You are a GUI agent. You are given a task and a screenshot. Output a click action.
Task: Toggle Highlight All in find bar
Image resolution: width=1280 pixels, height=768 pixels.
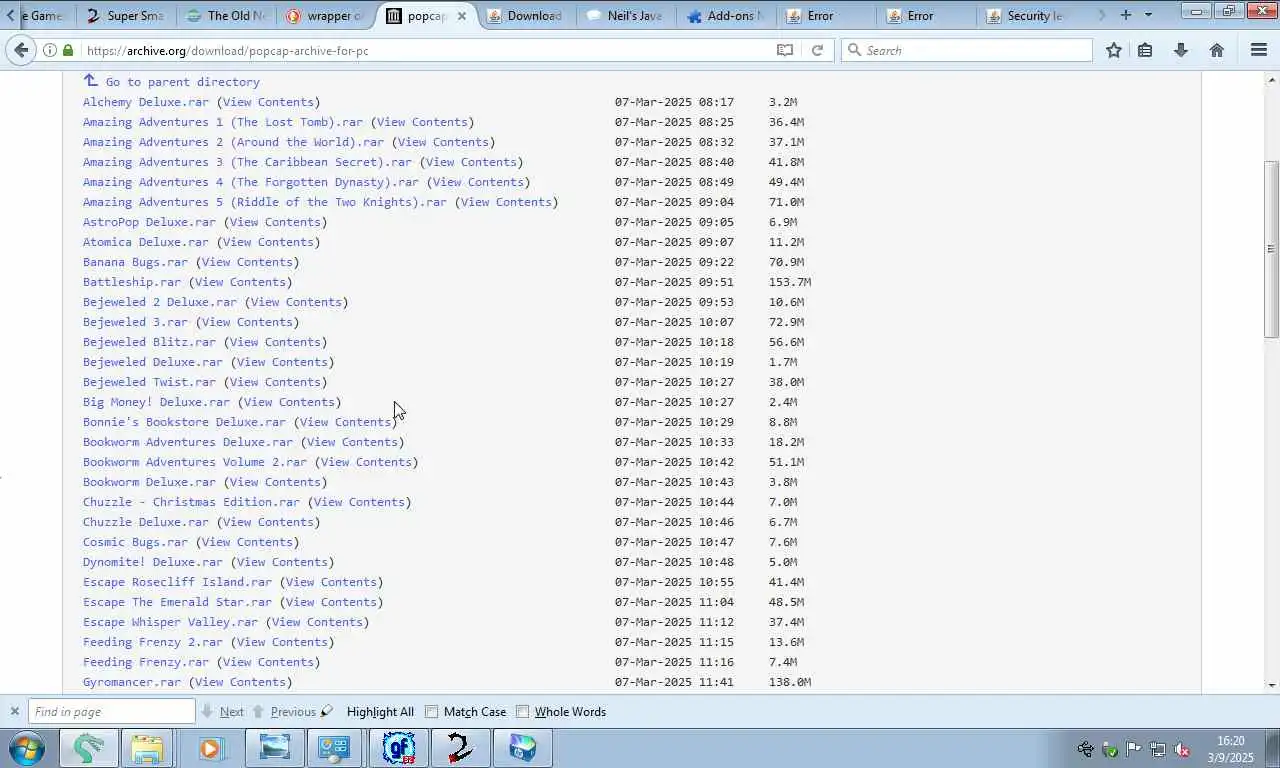[380, 712]
